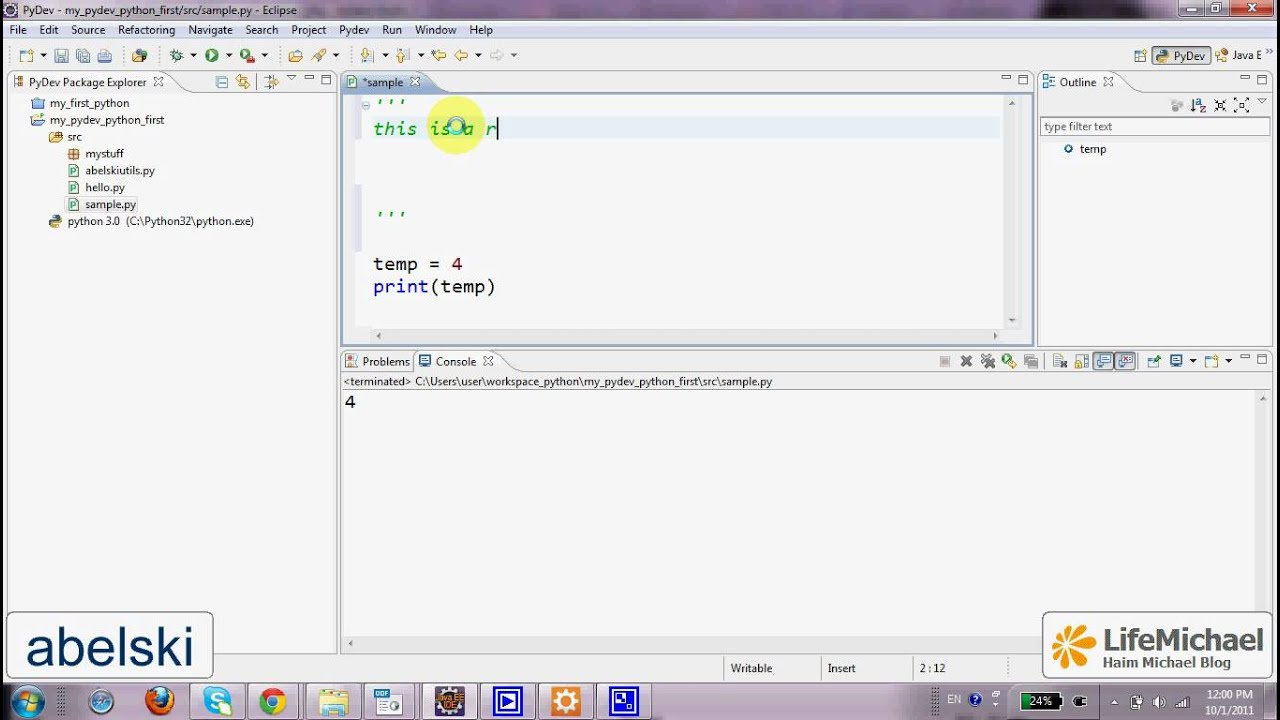Click the Debug bug icon in toolbar
1280x720 pixels.
[176, 56]
